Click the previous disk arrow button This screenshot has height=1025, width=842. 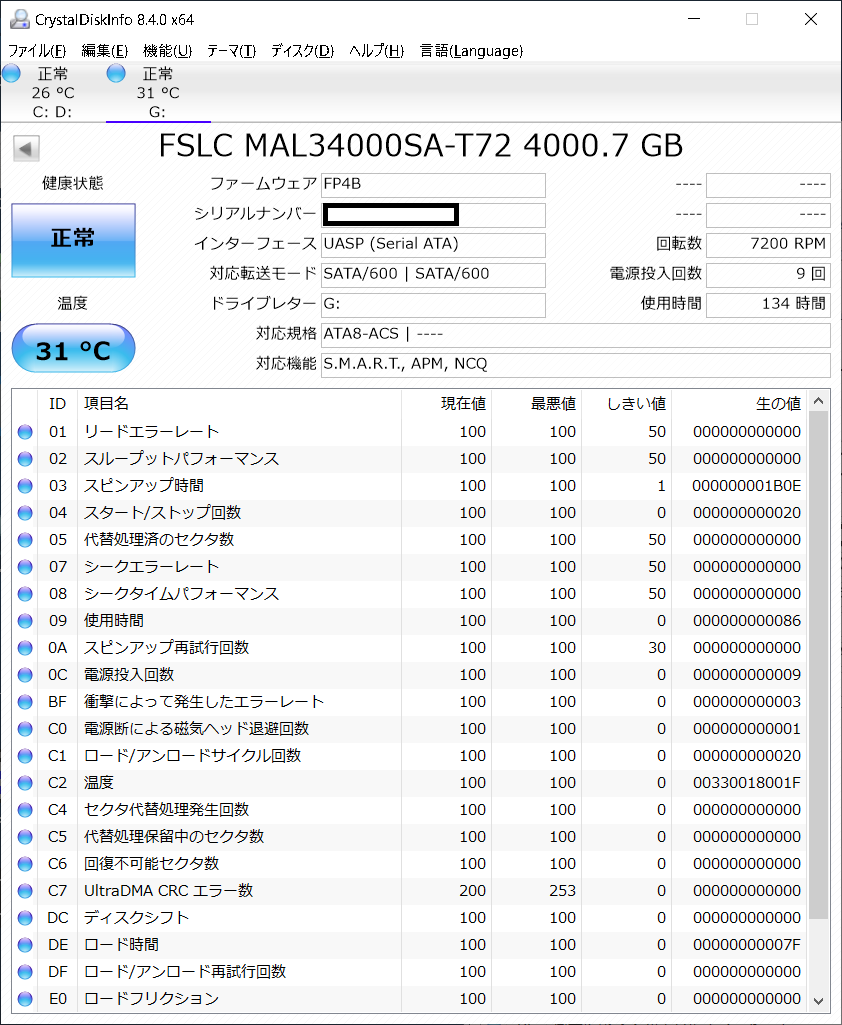pyautogui.click(x=26, y=148)
